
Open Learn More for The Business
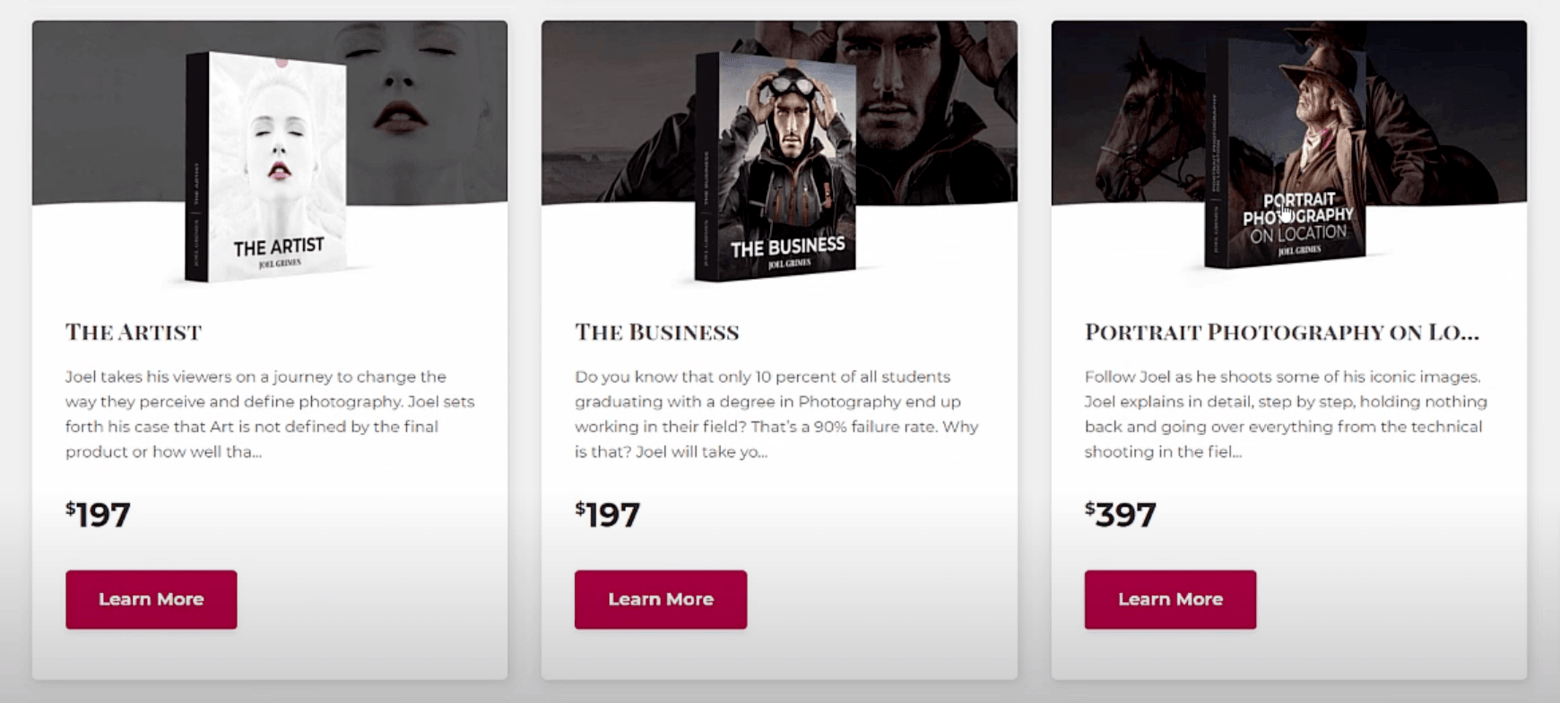click(660, 599)
